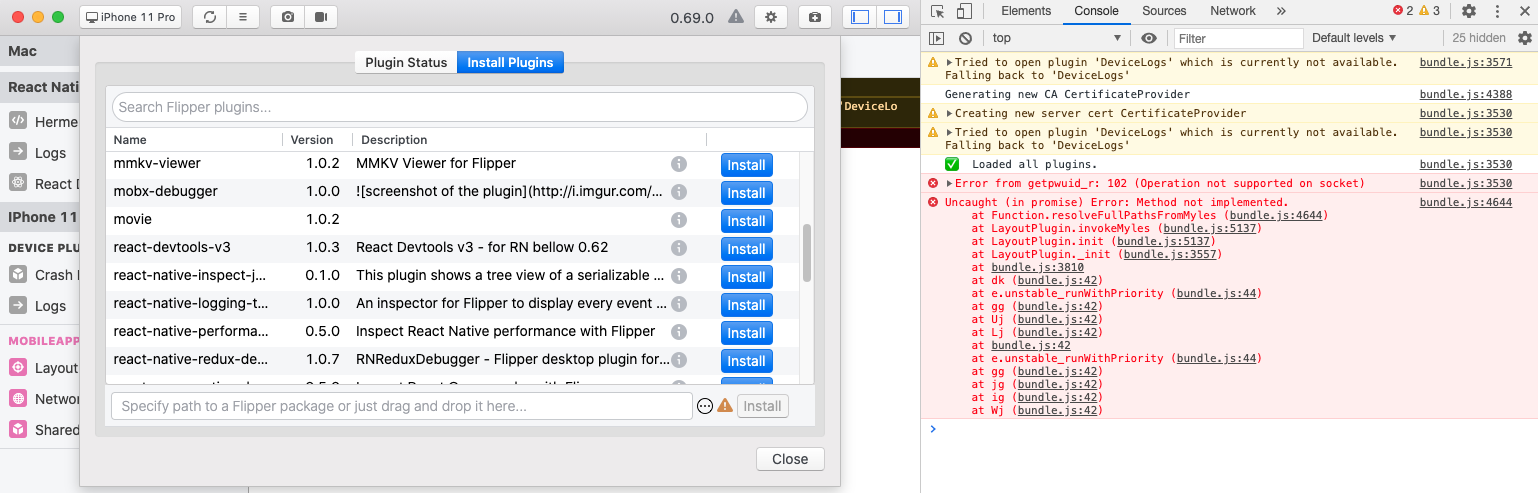Screen dimensions: 1538x493
Task: Open the iPhone 11 Pro device selector
Action: (130, 17)
